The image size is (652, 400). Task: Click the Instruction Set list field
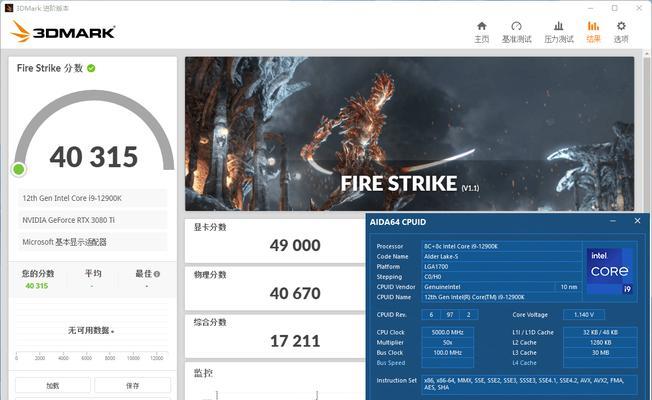coord(529,384)
